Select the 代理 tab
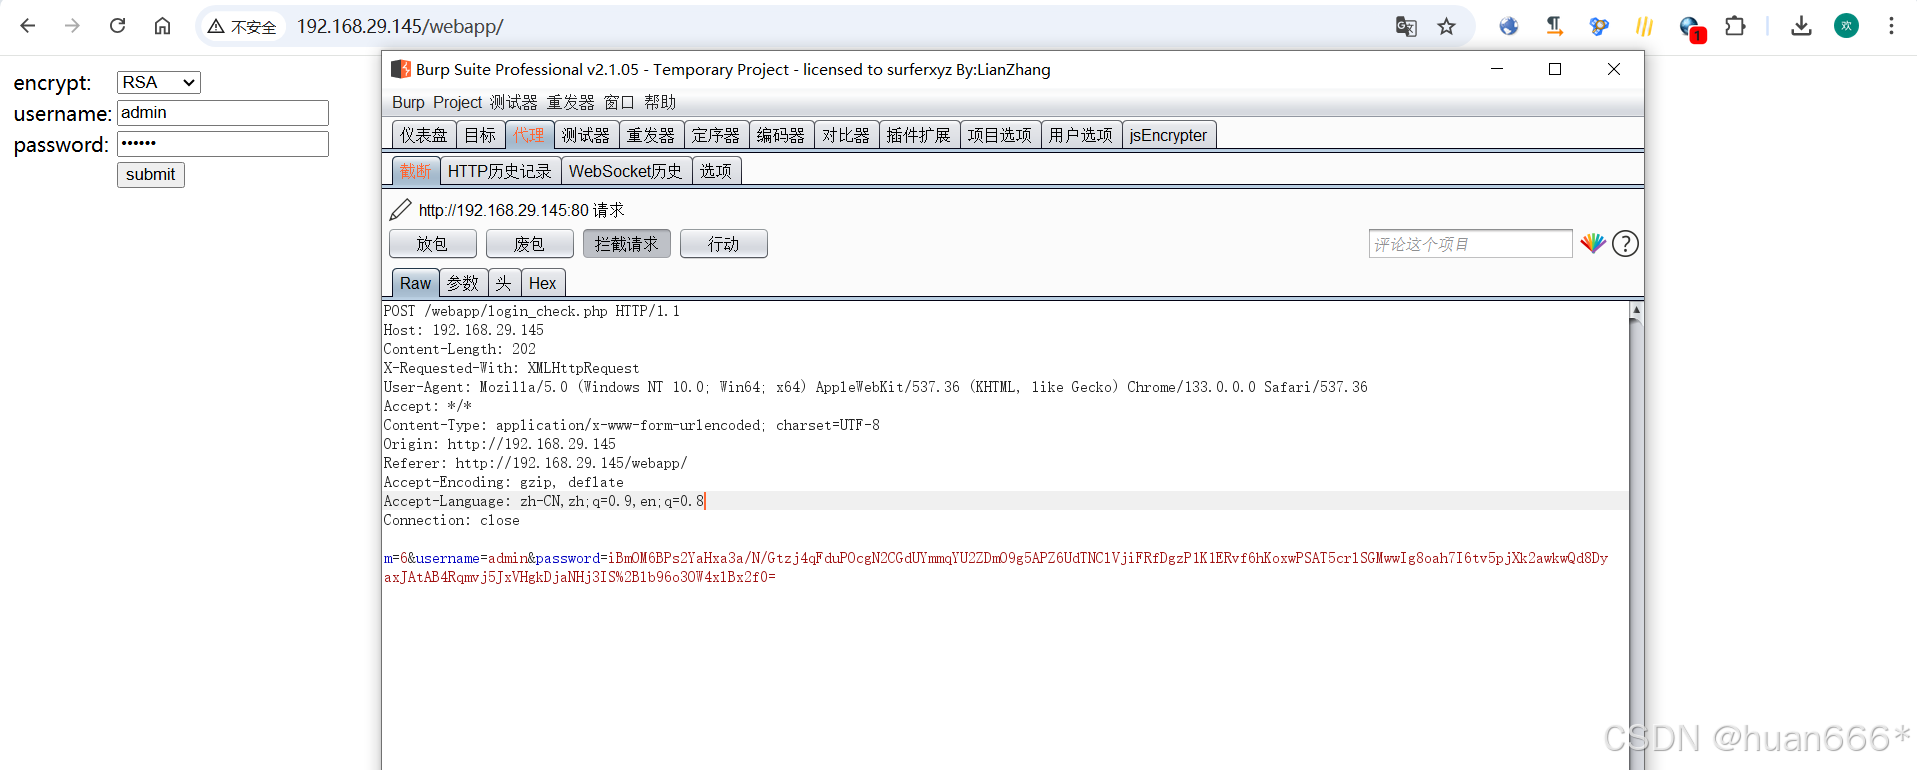Image resolution: width=1917 pixels, height=770 pixels. point(529,135)
